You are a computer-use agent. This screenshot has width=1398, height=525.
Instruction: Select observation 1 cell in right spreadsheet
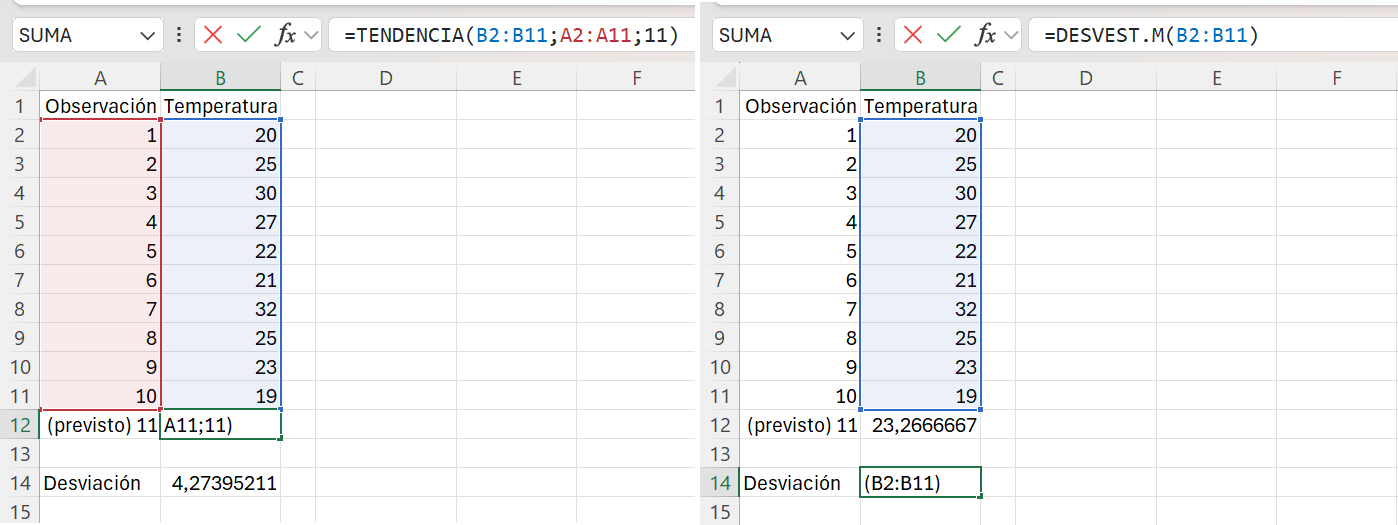800,135
